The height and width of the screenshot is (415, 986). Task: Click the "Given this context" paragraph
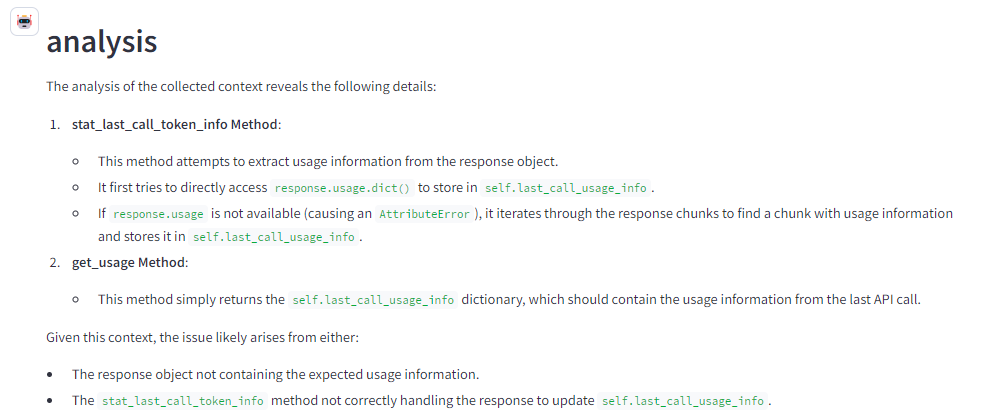[x=202, y=337]
